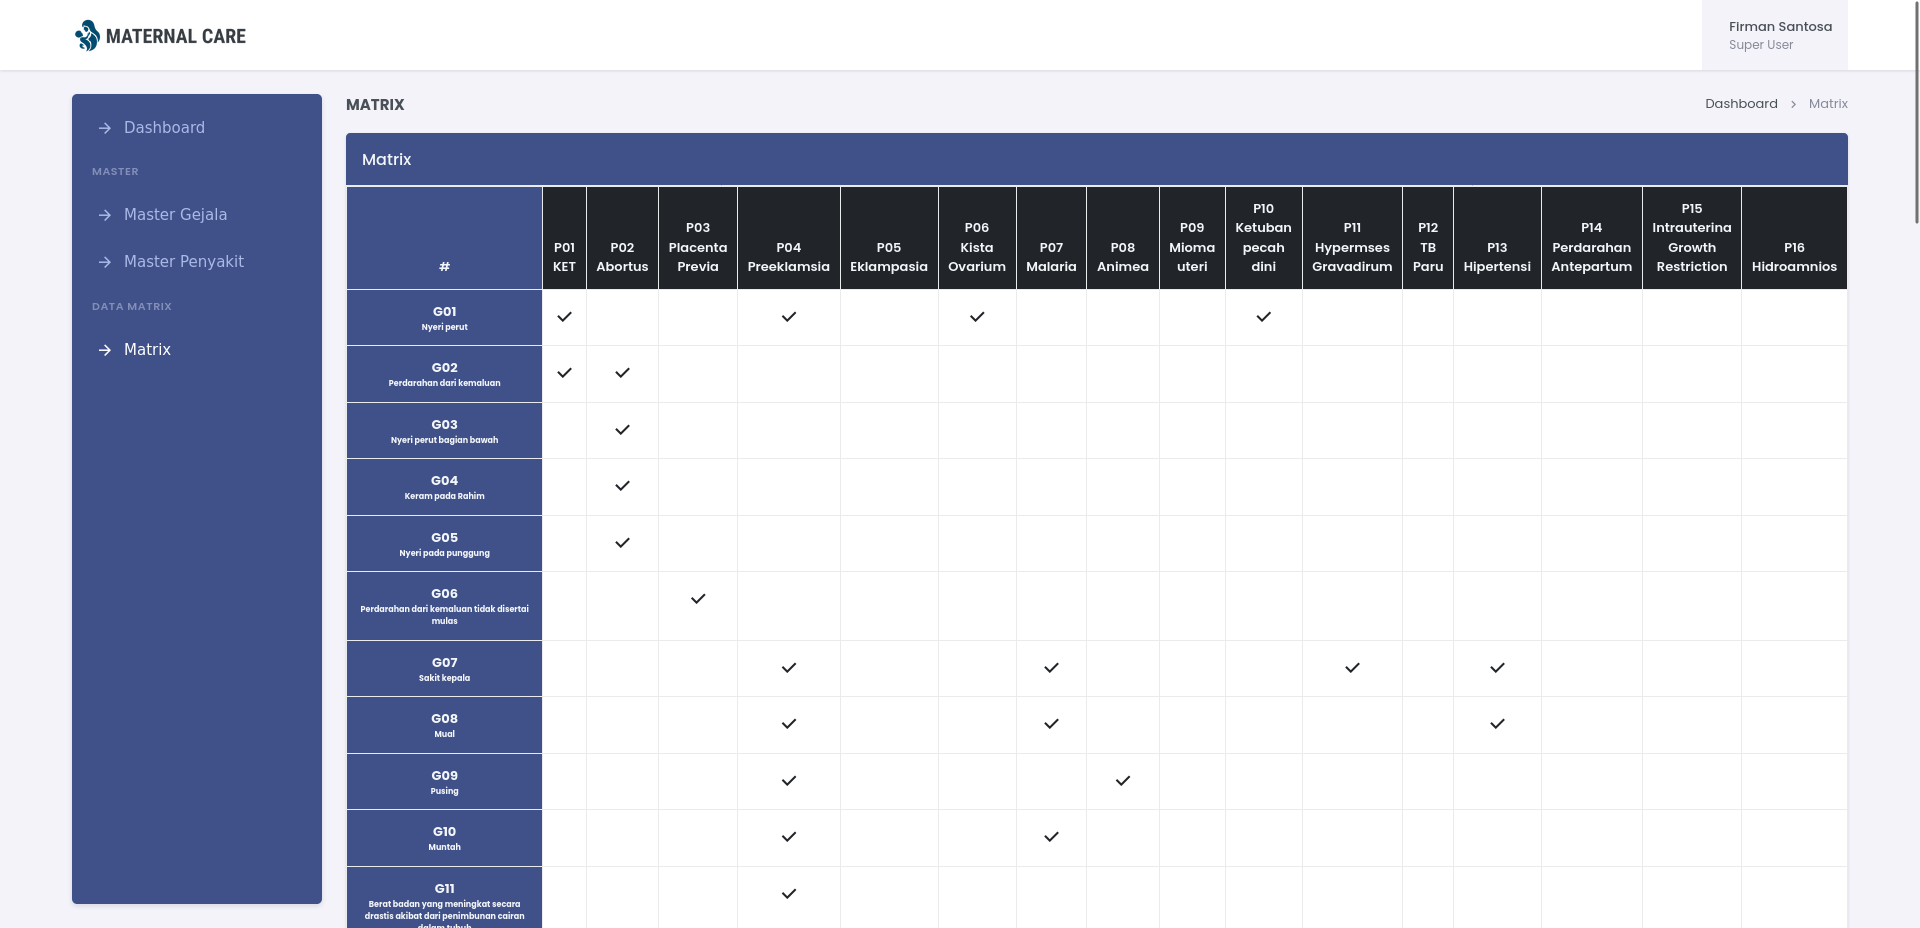1920x928 pixels.
Task: Click the checkmark at G01 and P04 Preeklamsia
Action: tap(789, 317)
